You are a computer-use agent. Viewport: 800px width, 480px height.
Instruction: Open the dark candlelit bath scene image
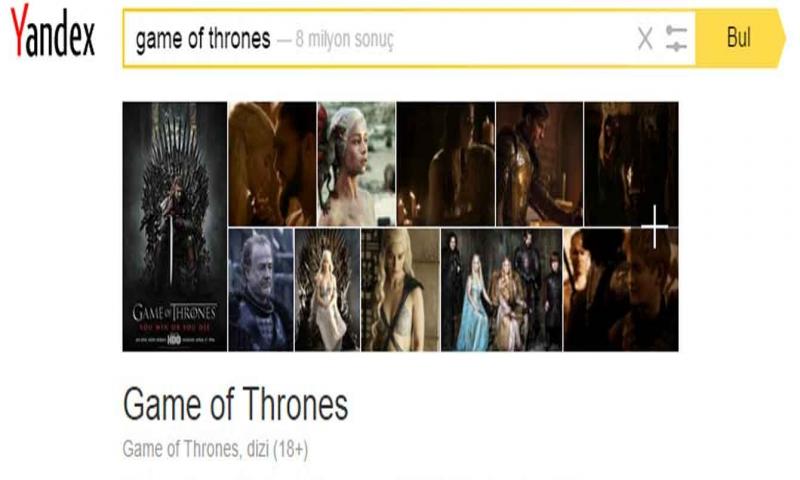[x=446, y=164]
